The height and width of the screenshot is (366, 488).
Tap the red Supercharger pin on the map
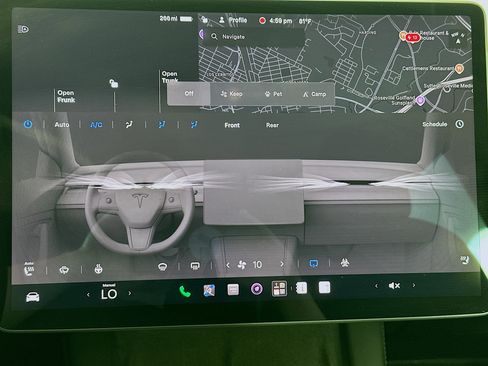(413, 38)
